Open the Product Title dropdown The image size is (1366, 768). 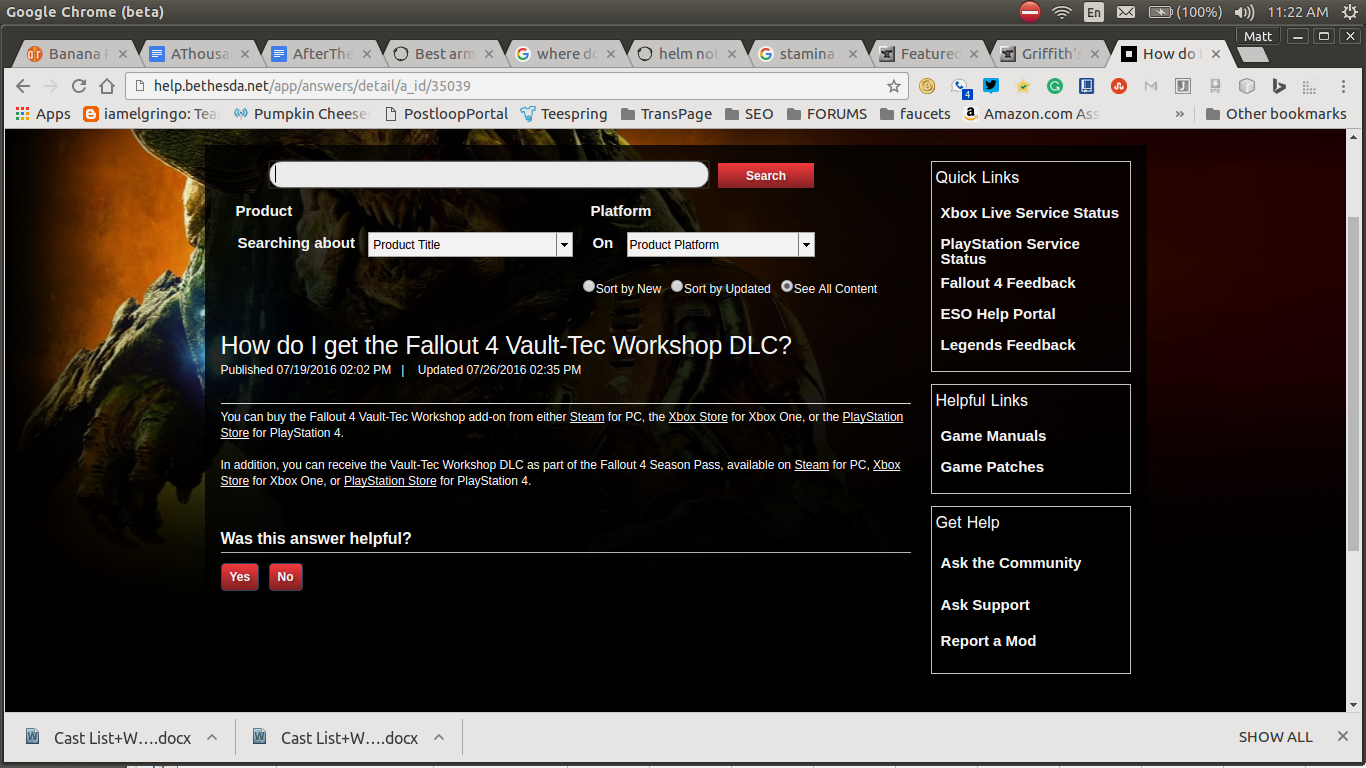tap(470, 244)
